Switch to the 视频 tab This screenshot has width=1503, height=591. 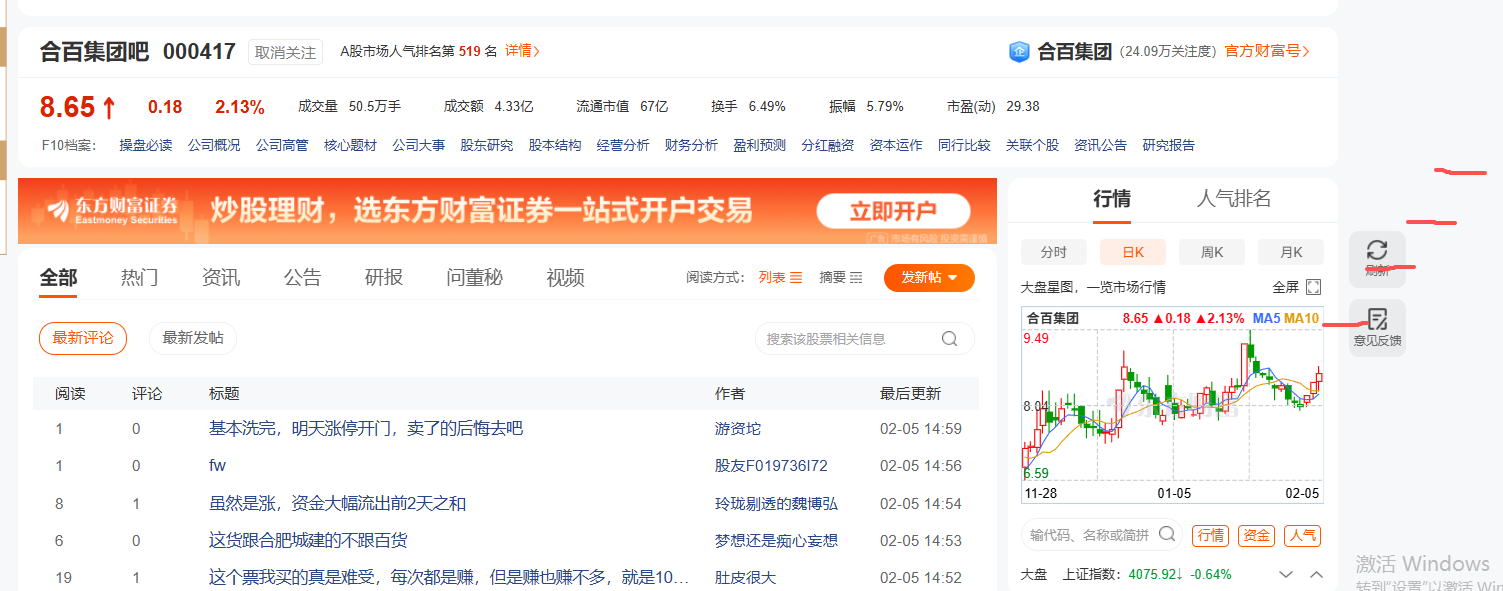click(x=566, y=278)
